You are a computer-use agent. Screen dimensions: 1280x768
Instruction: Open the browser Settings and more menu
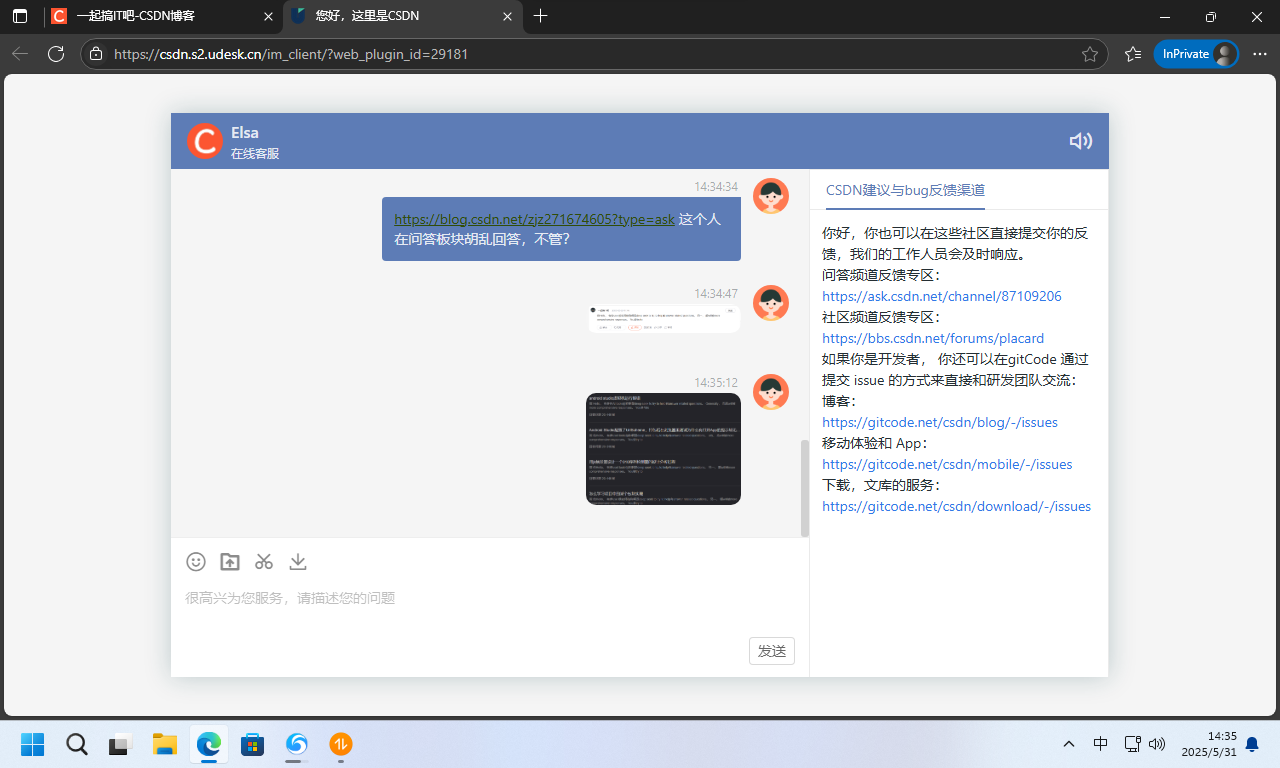point(1260,54)
